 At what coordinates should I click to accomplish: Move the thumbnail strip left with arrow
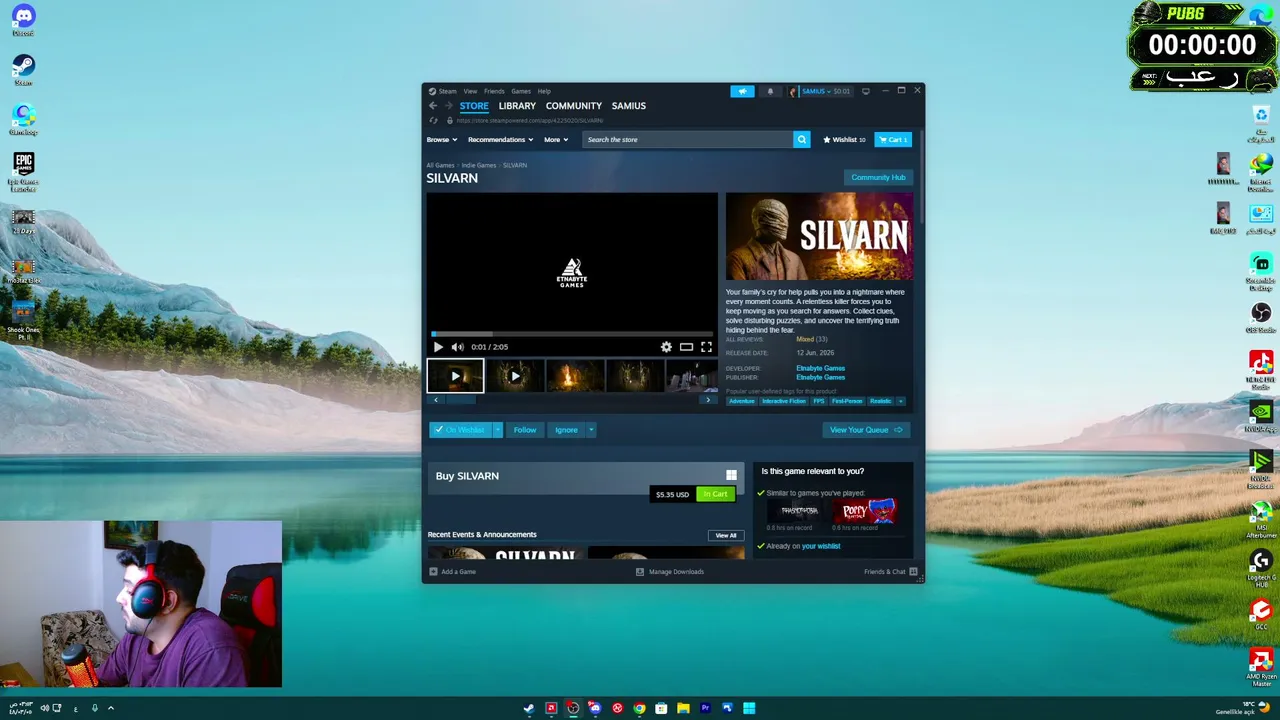click(x=435, y=400)
